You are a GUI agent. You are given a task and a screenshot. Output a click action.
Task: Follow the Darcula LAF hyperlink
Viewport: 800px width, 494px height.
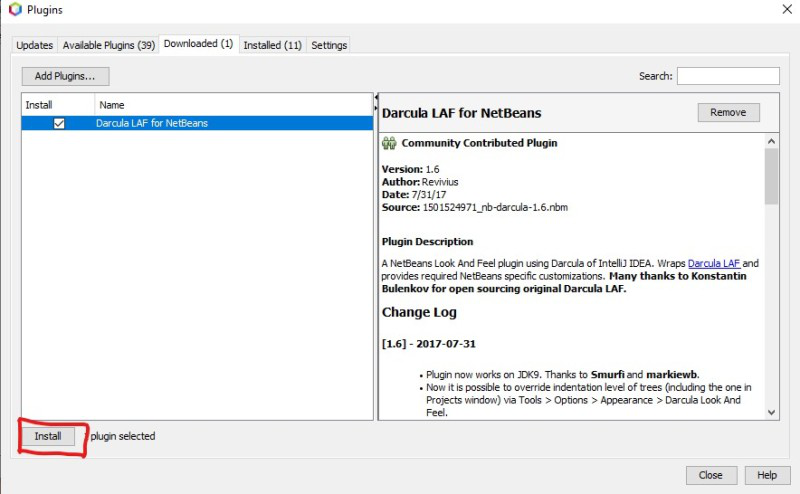tap(714, 263)
